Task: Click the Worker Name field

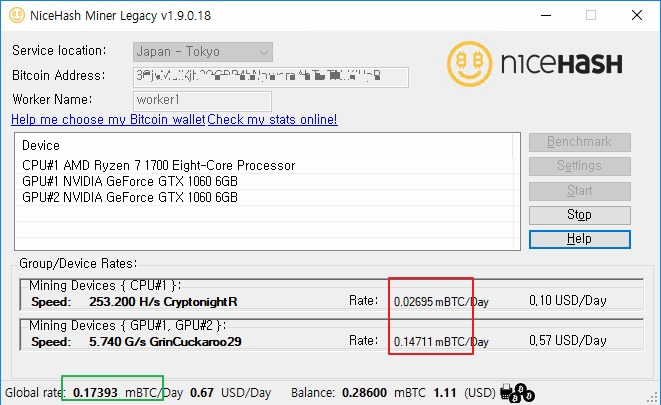Action: (202, 101)
